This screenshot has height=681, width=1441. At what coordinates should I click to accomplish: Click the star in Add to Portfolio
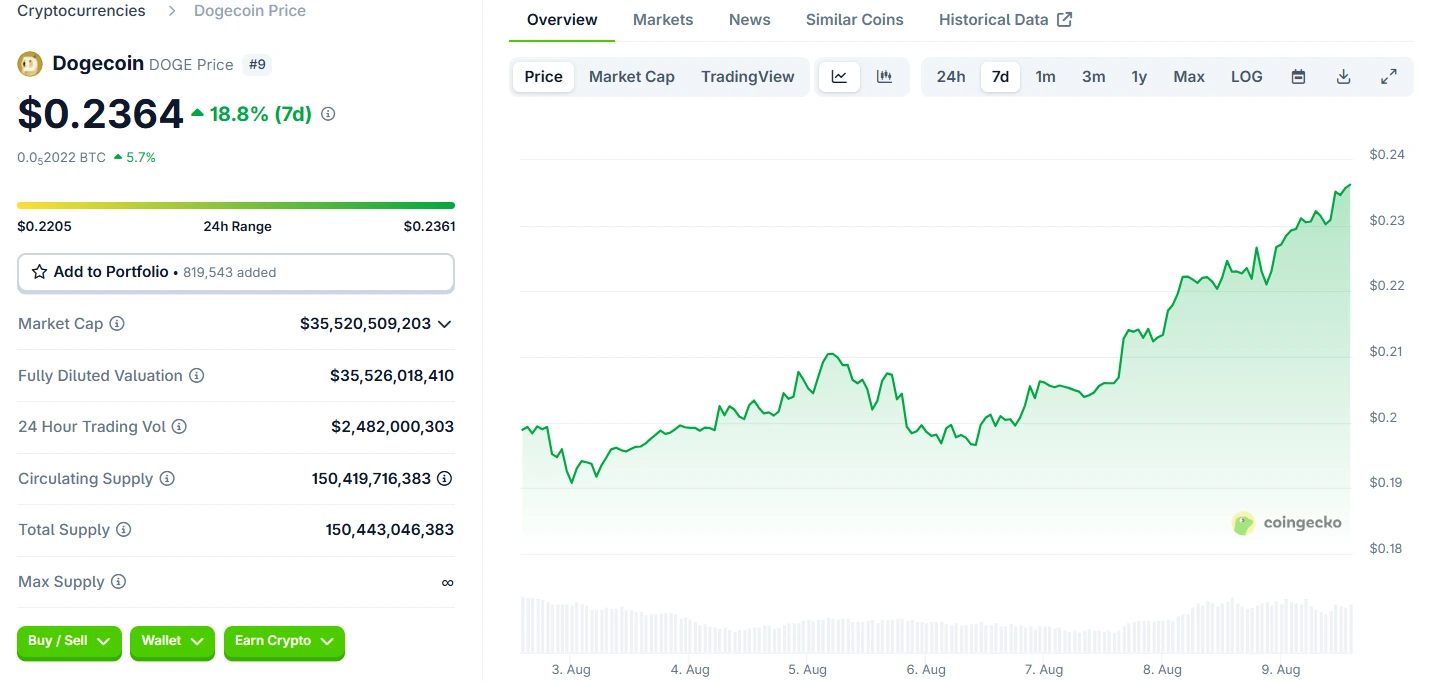tap(39, 271)
